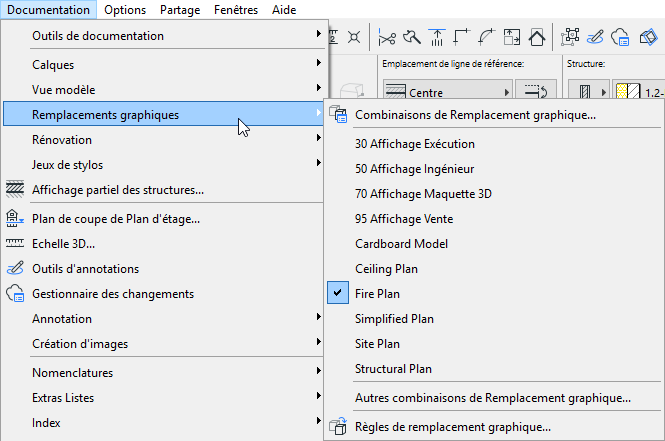Click the explode cross toolbar icon
The width and height of the screenshot is (665, 441).
click(x=354, y=37)
